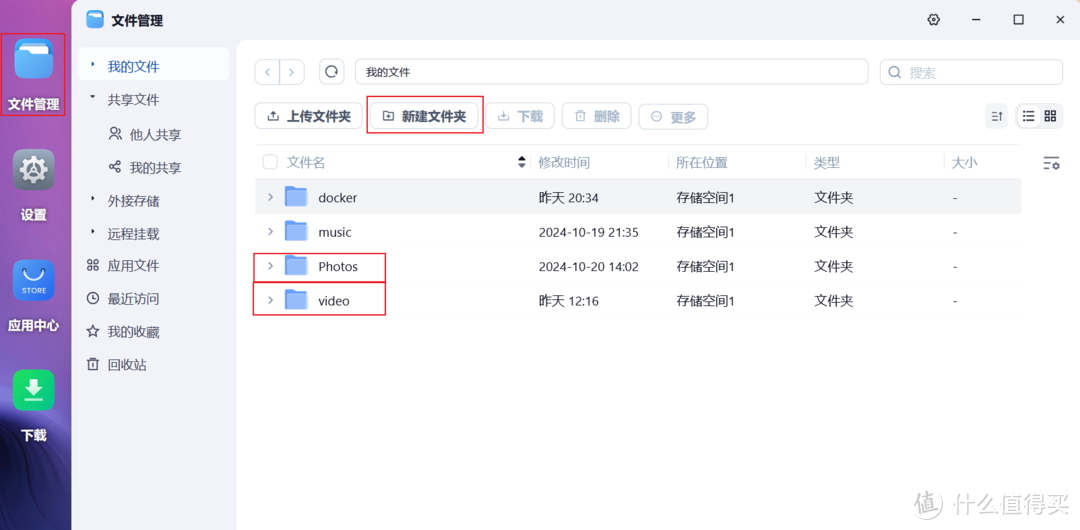This screenshot has width=1080, height=530.
Task: Click time 昨天 12:16
Action: point(568,300)
